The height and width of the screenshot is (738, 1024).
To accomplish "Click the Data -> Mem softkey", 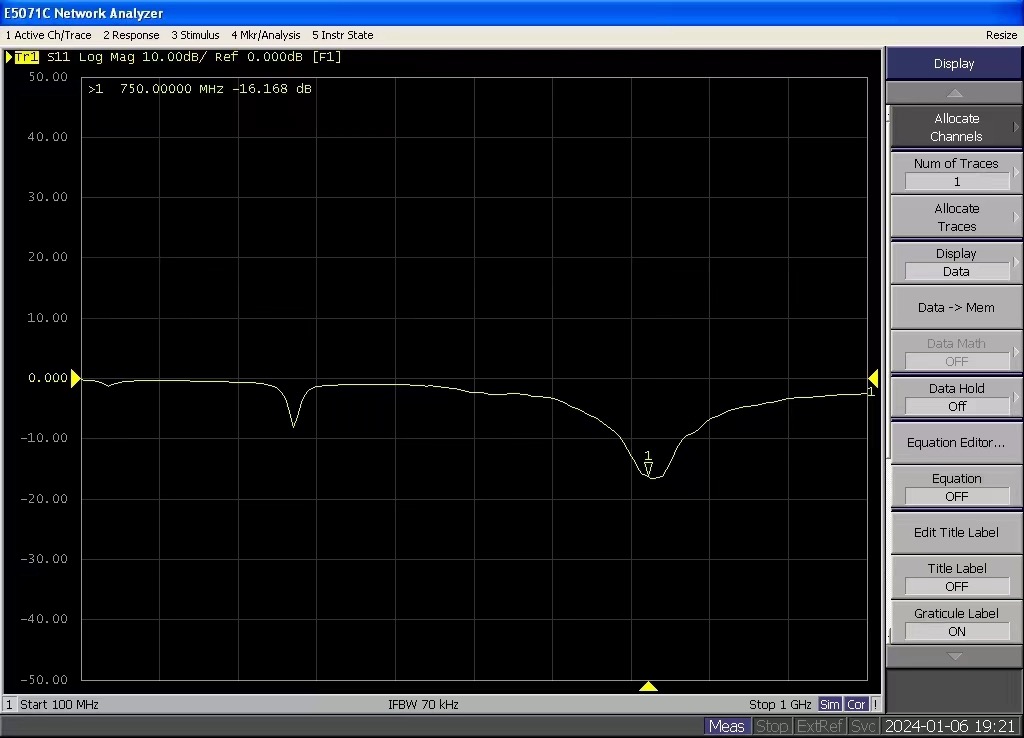I will coord(956,307).
